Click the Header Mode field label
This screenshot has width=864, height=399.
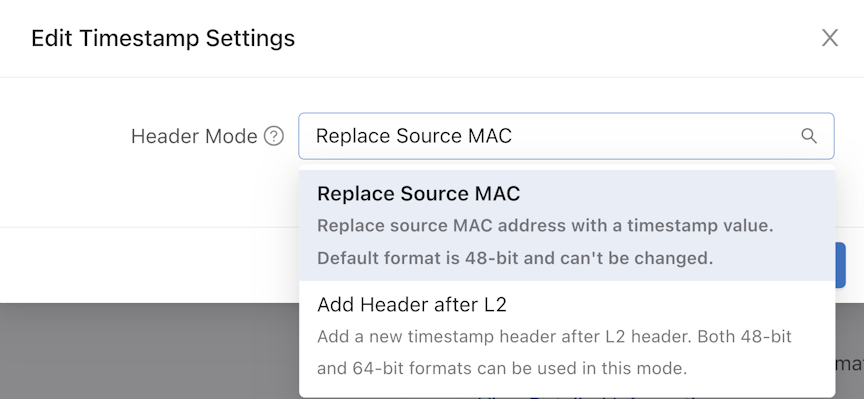tap(194, 136)
